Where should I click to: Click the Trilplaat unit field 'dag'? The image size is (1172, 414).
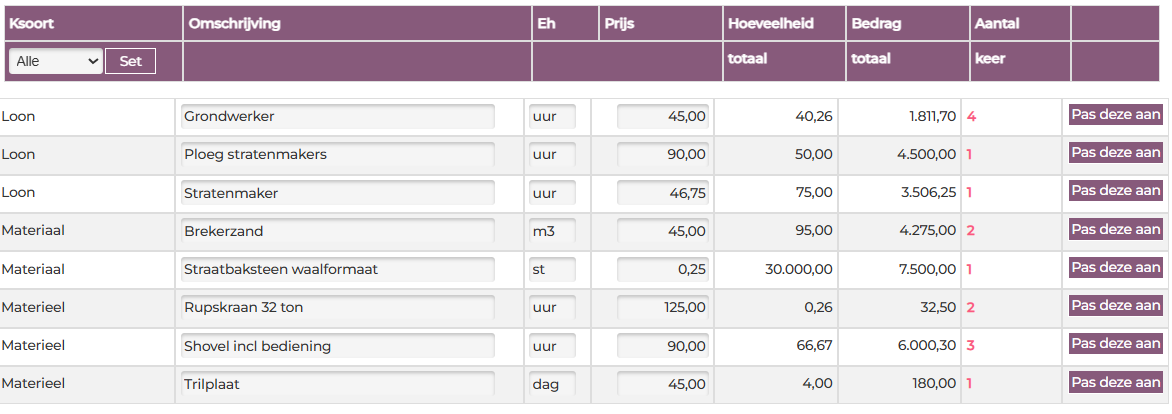pos(552,384)
